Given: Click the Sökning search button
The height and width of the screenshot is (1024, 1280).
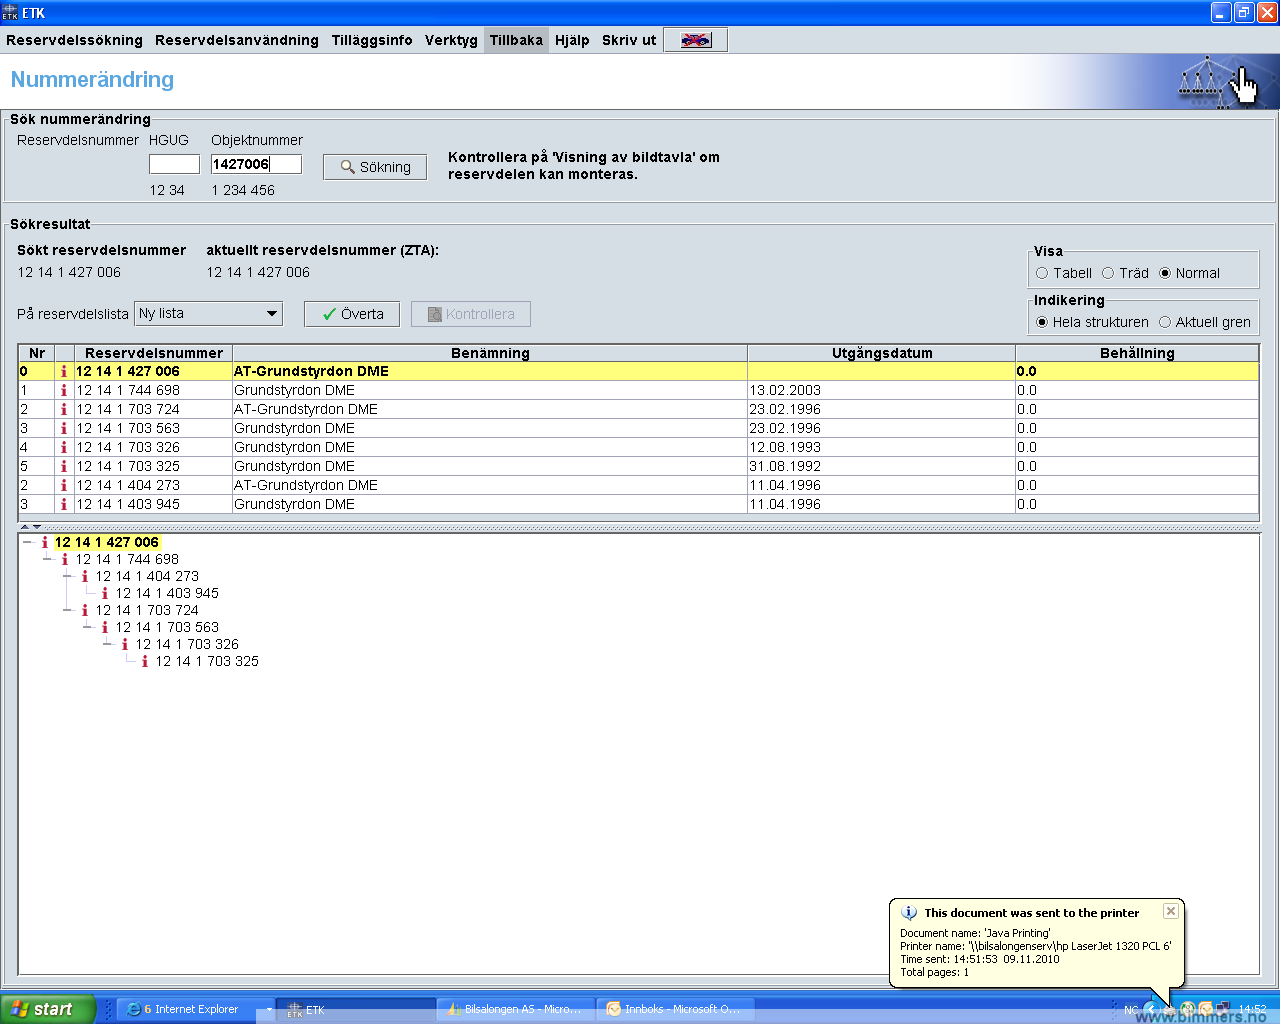Looking at the screenshot, I should 375,167.
